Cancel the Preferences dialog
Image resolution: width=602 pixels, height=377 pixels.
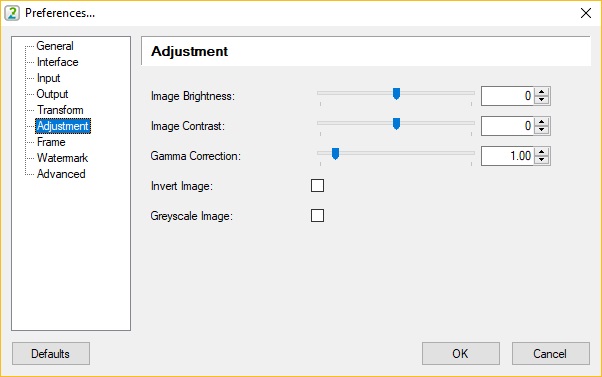551,354
